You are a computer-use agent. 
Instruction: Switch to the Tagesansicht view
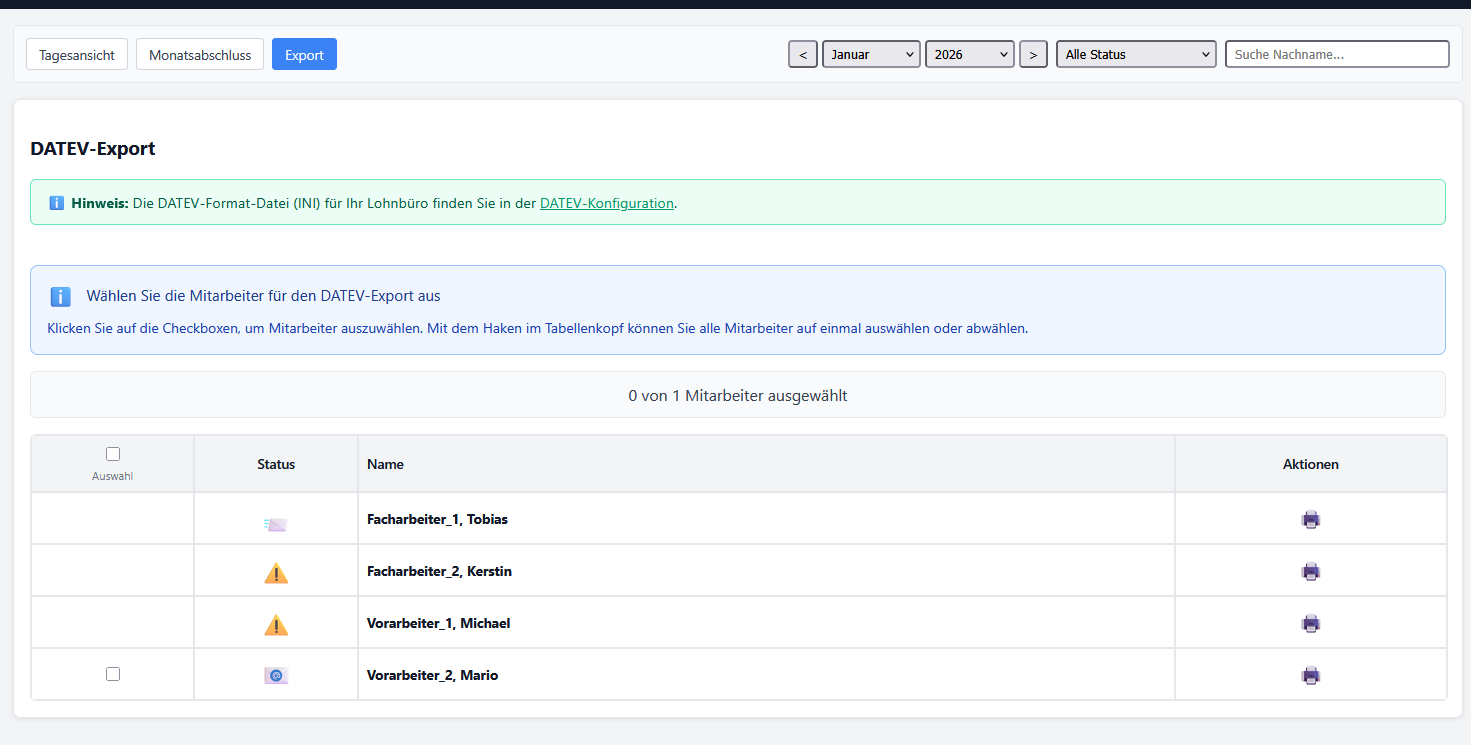[x=77, y=54]
